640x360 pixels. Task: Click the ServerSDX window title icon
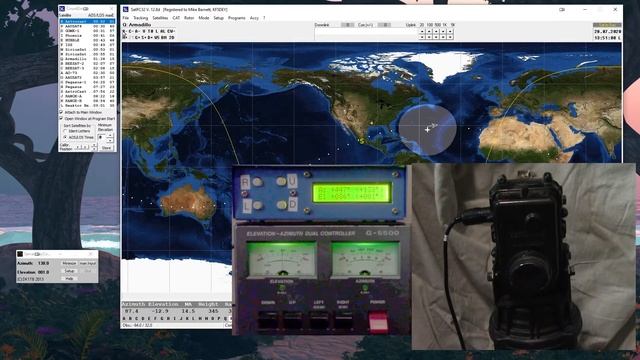(x=20, y=254)
